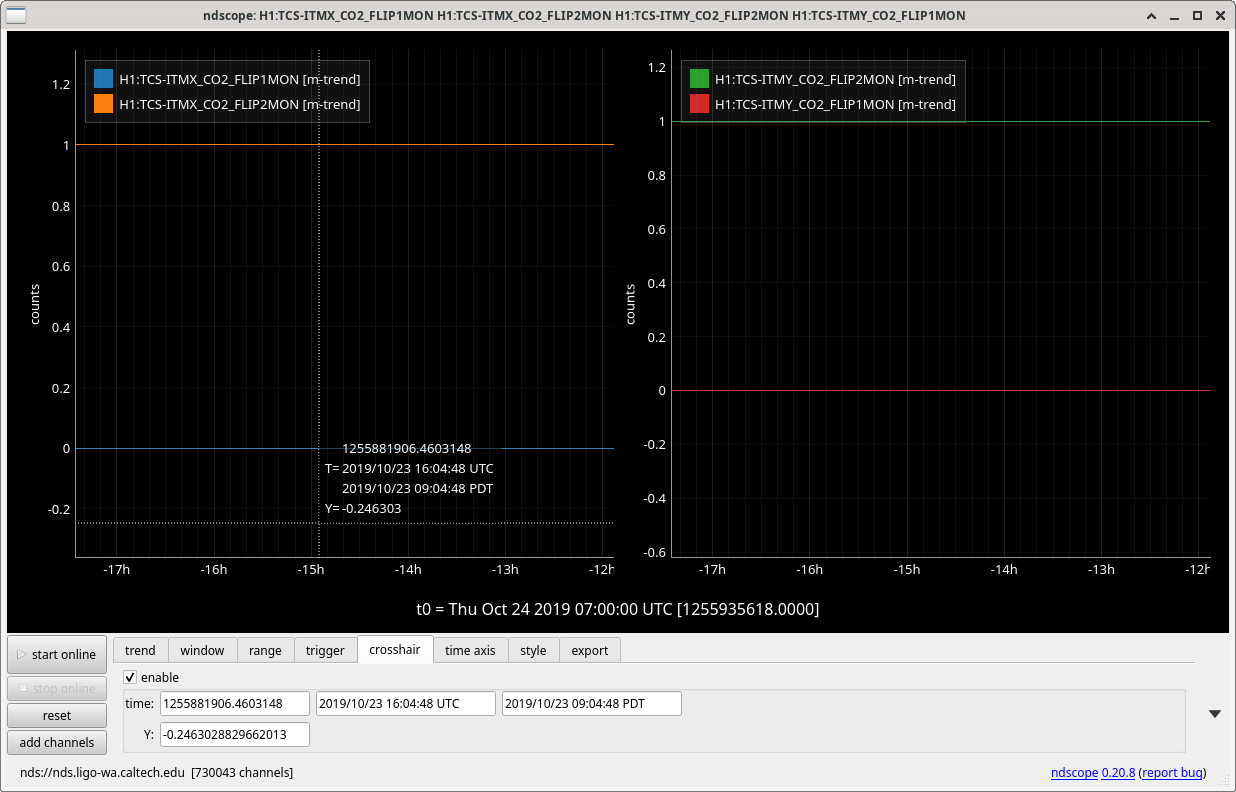Click the start online button
The image size is (1236, 792).
coord(57,654)
